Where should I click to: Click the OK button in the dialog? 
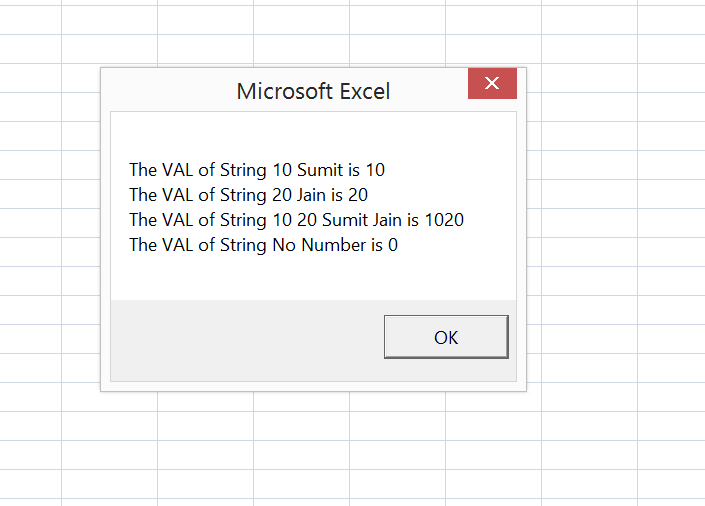tap(446, 337)
